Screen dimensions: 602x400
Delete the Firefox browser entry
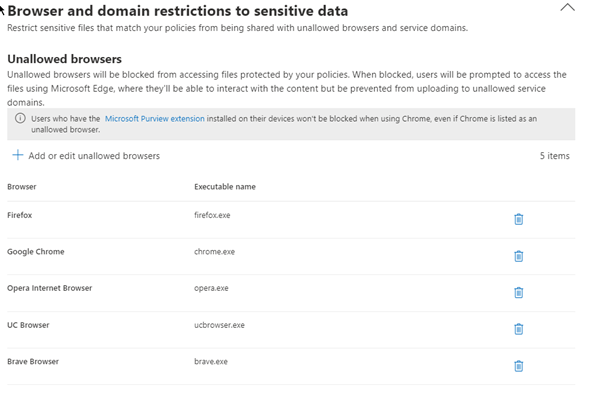[x=518, y=219]
